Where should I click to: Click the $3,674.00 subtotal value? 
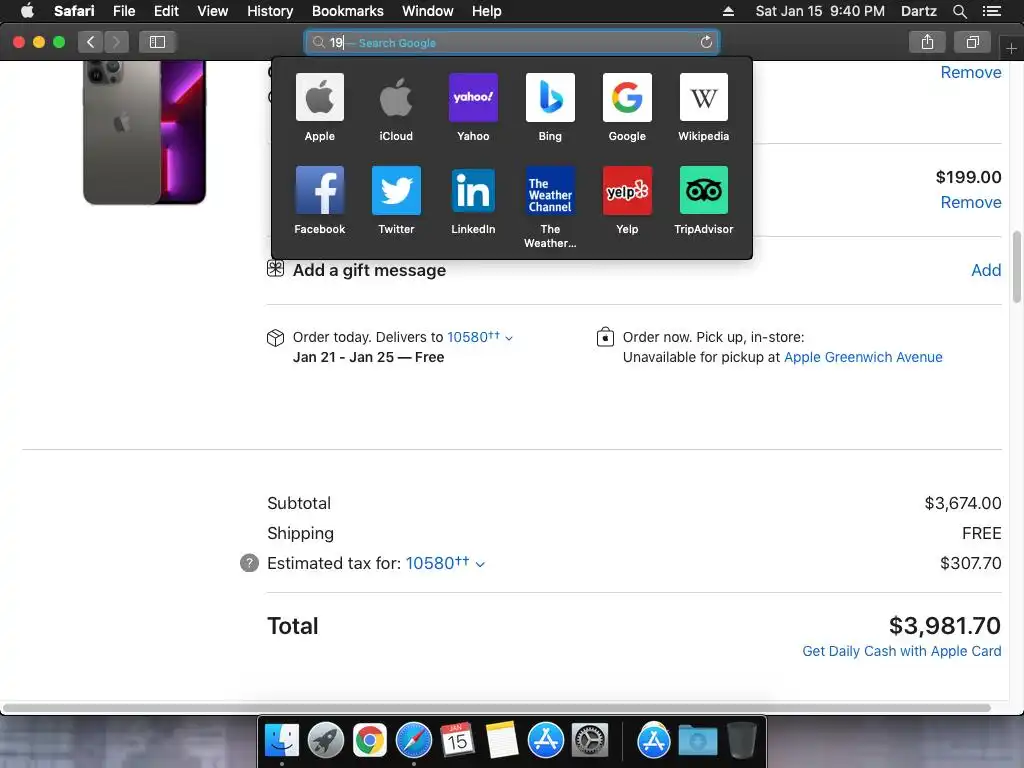pyautogui.click(x=963, y=503)
